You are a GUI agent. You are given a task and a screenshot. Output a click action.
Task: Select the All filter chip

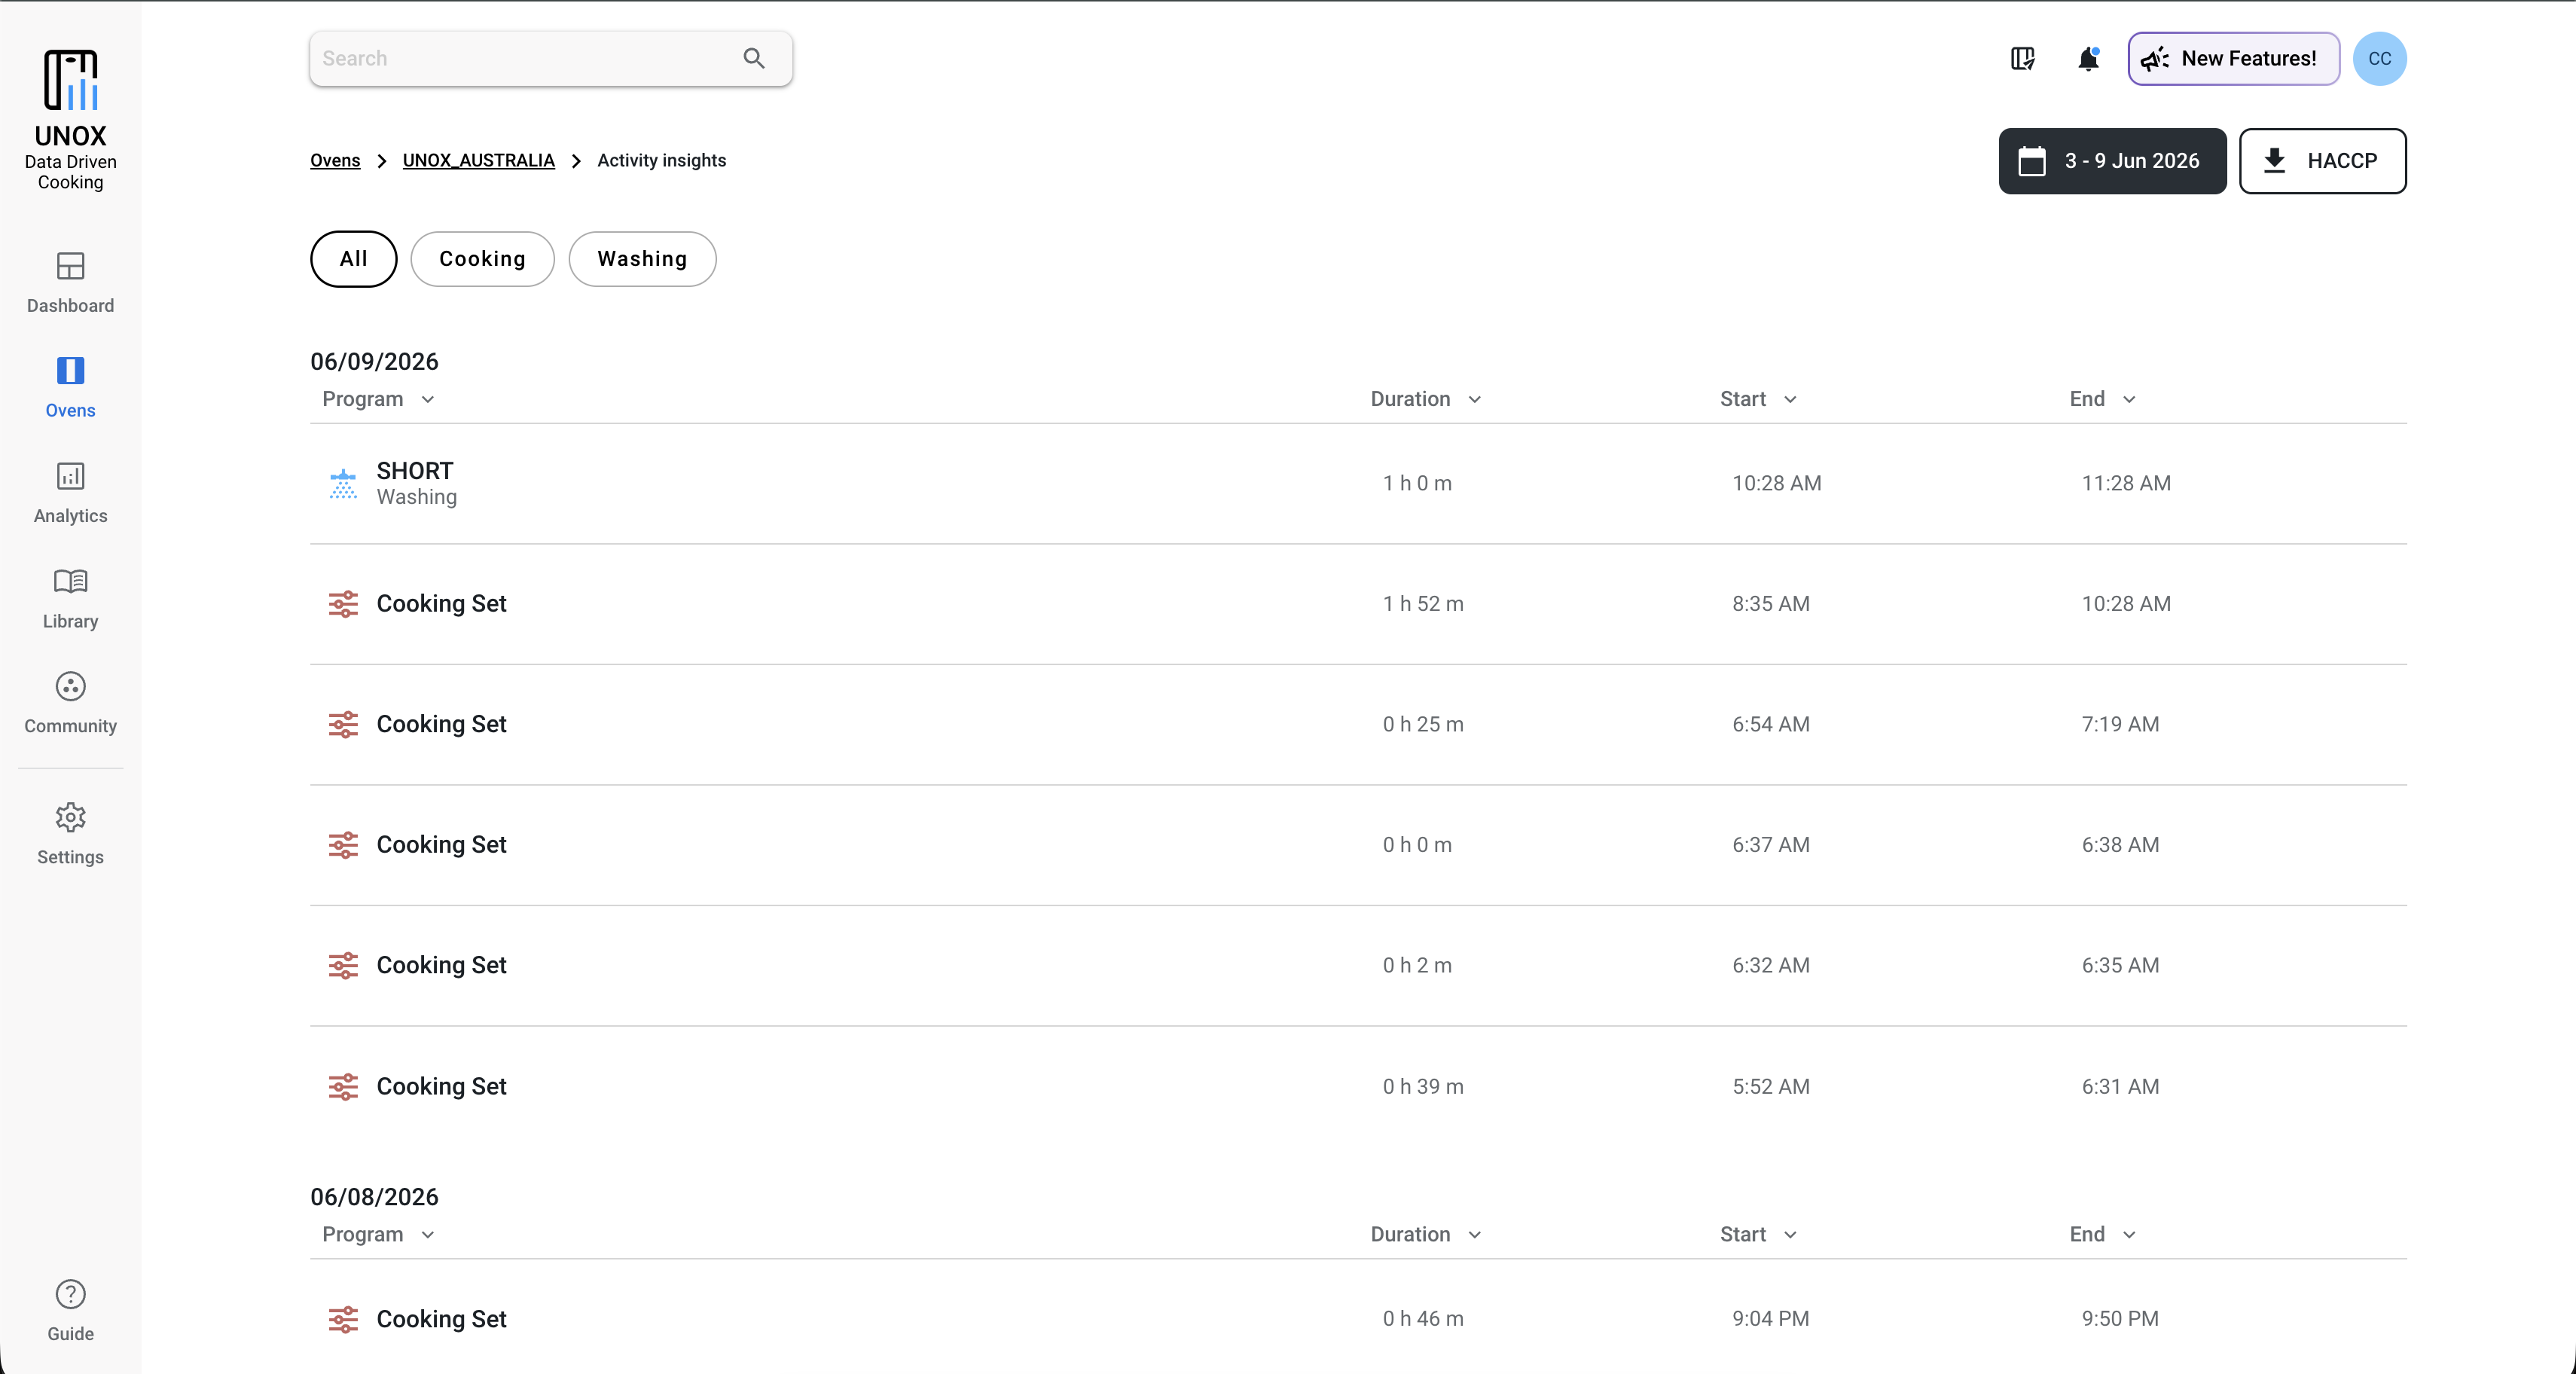[x=353, y=259]
